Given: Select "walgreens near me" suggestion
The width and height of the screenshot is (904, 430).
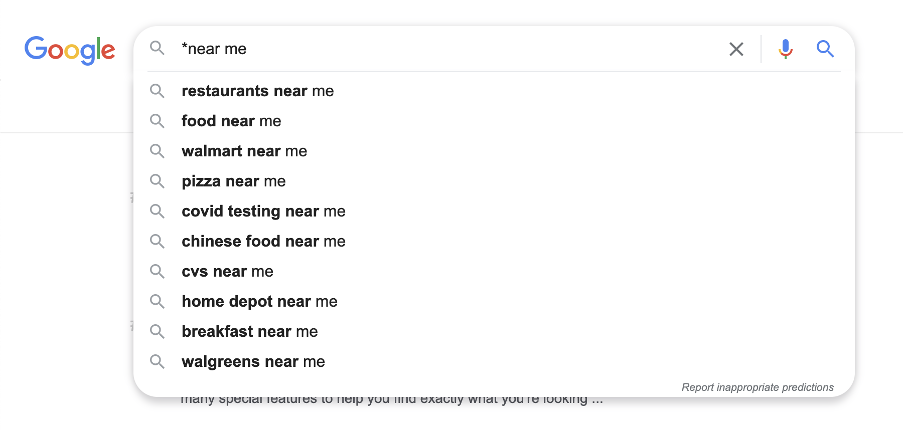Looking at the screenshot, I should 494,361.
